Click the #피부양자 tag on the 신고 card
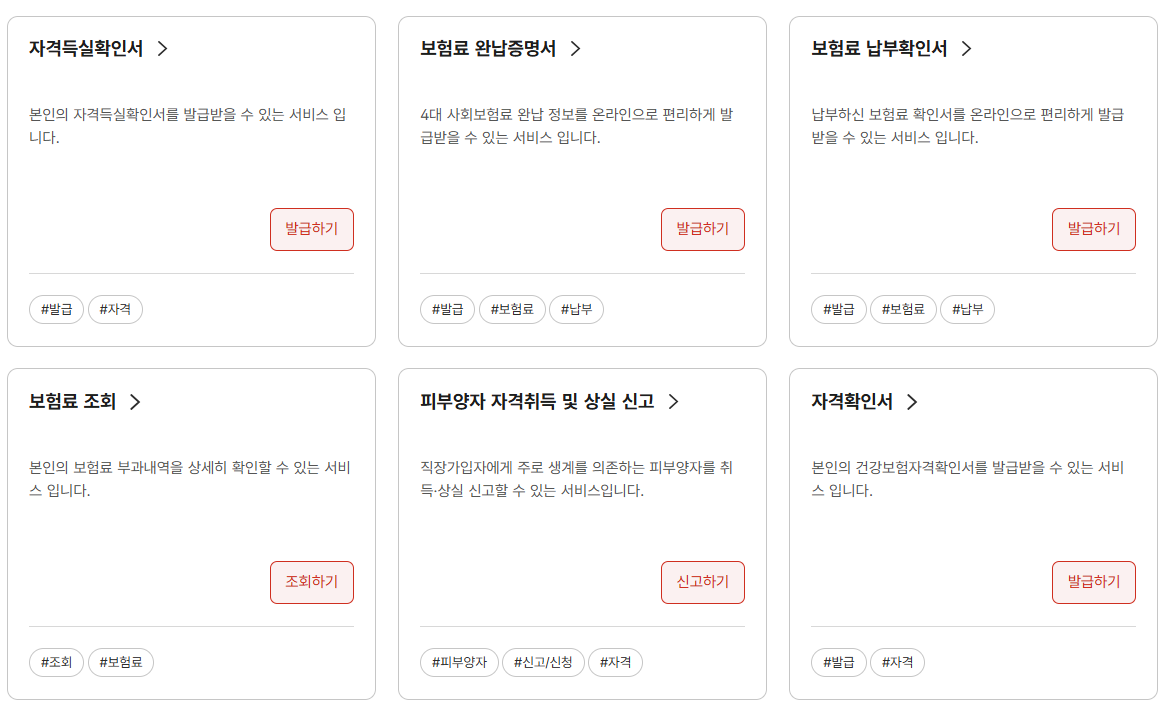1169x702 pixels. point(460,662)
